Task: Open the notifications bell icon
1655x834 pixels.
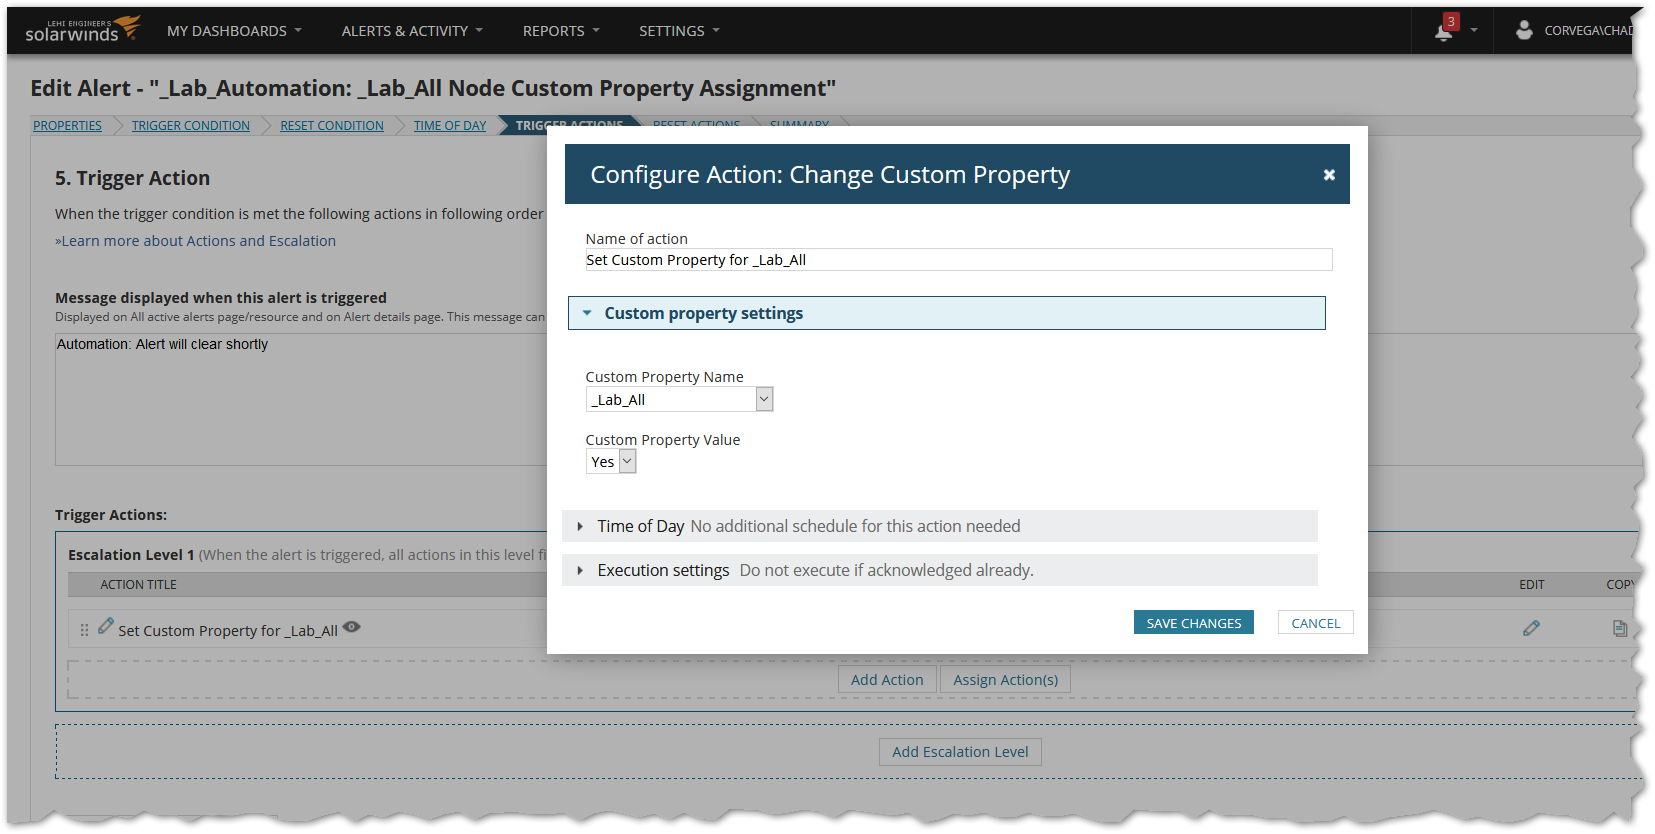Action: point(1443,32)
